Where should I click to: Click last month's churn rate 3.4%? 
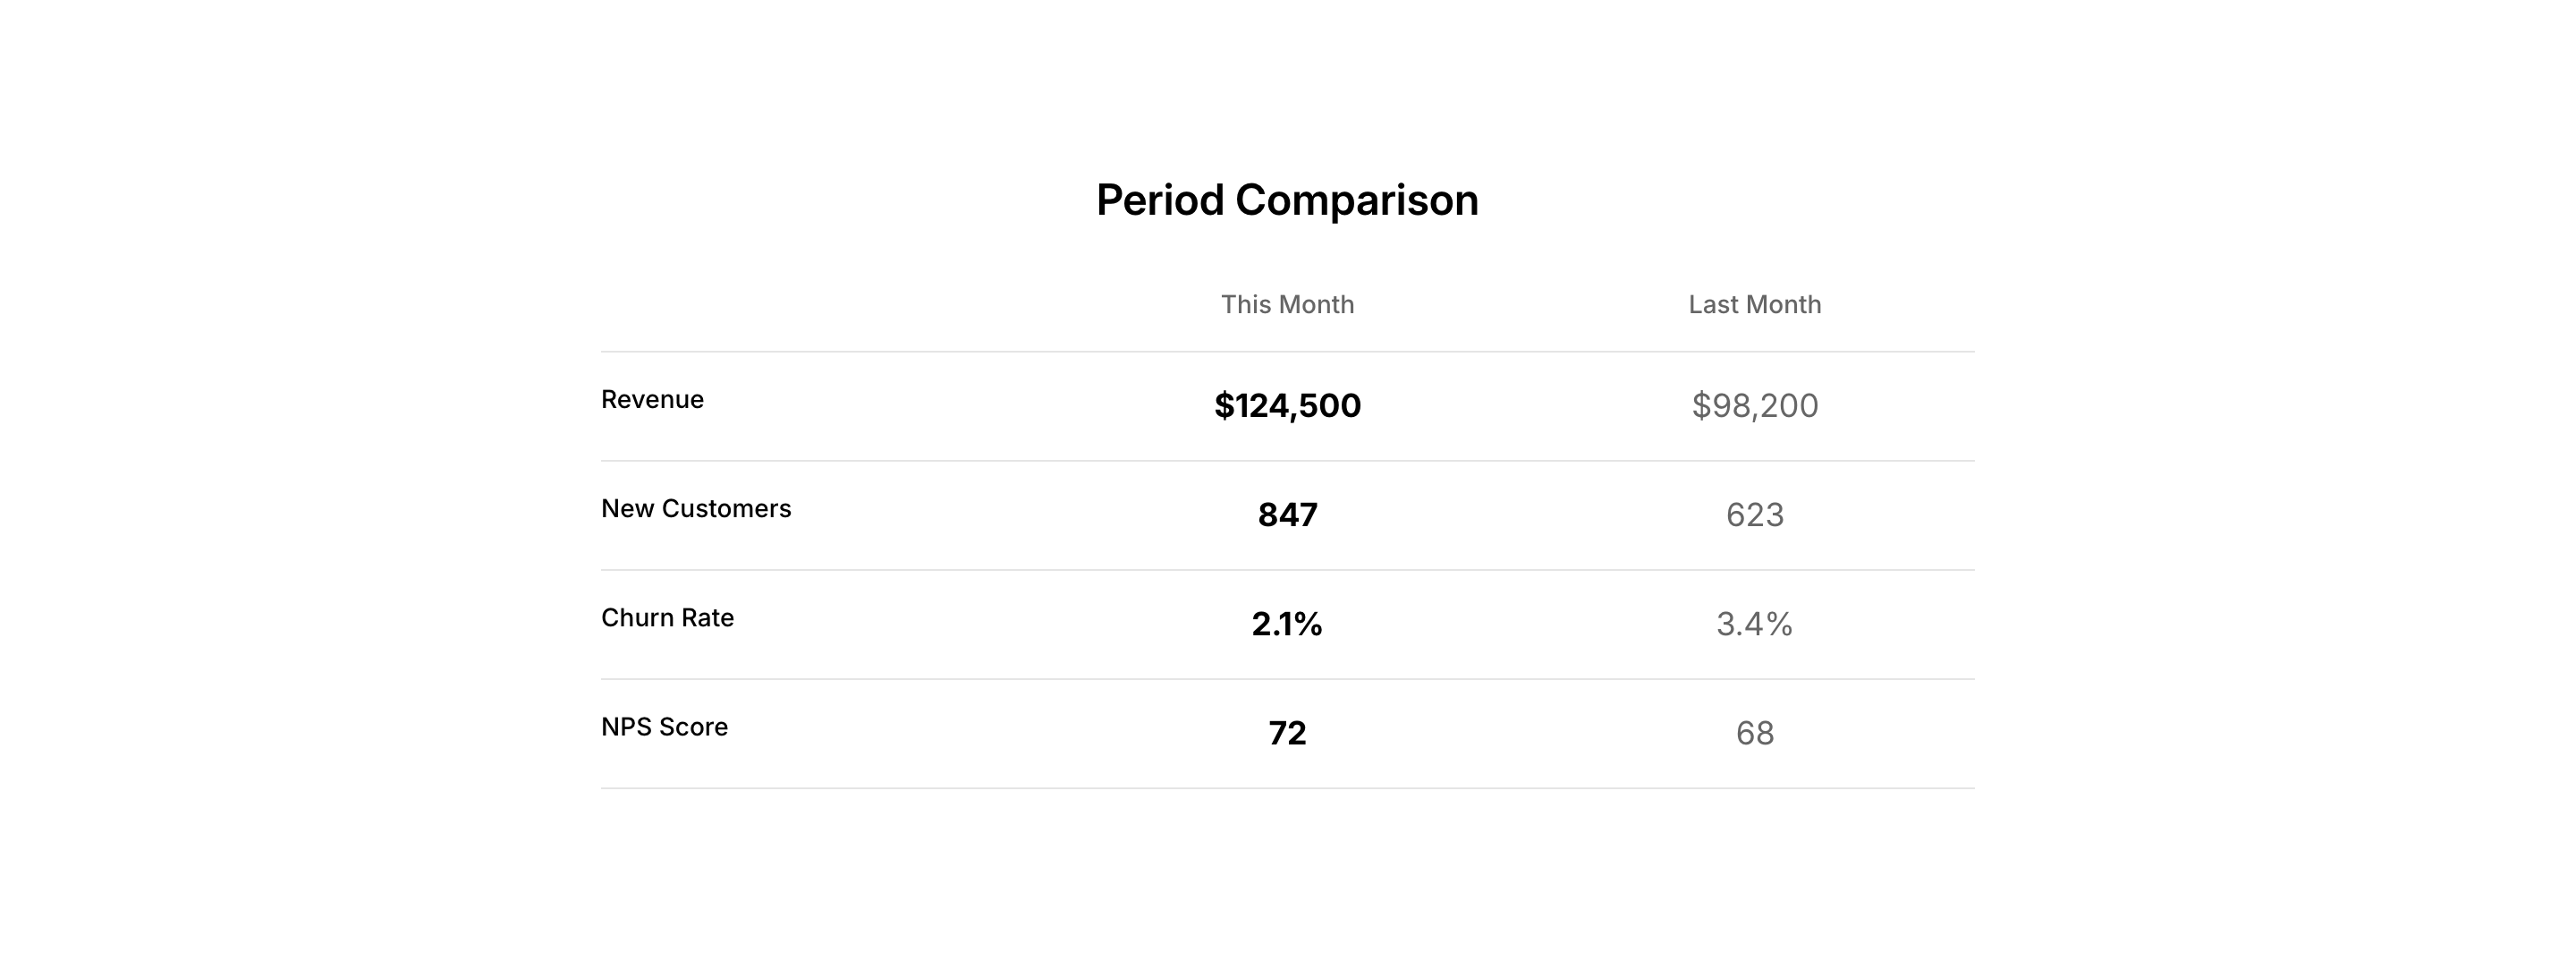[x=1754, y=624]
